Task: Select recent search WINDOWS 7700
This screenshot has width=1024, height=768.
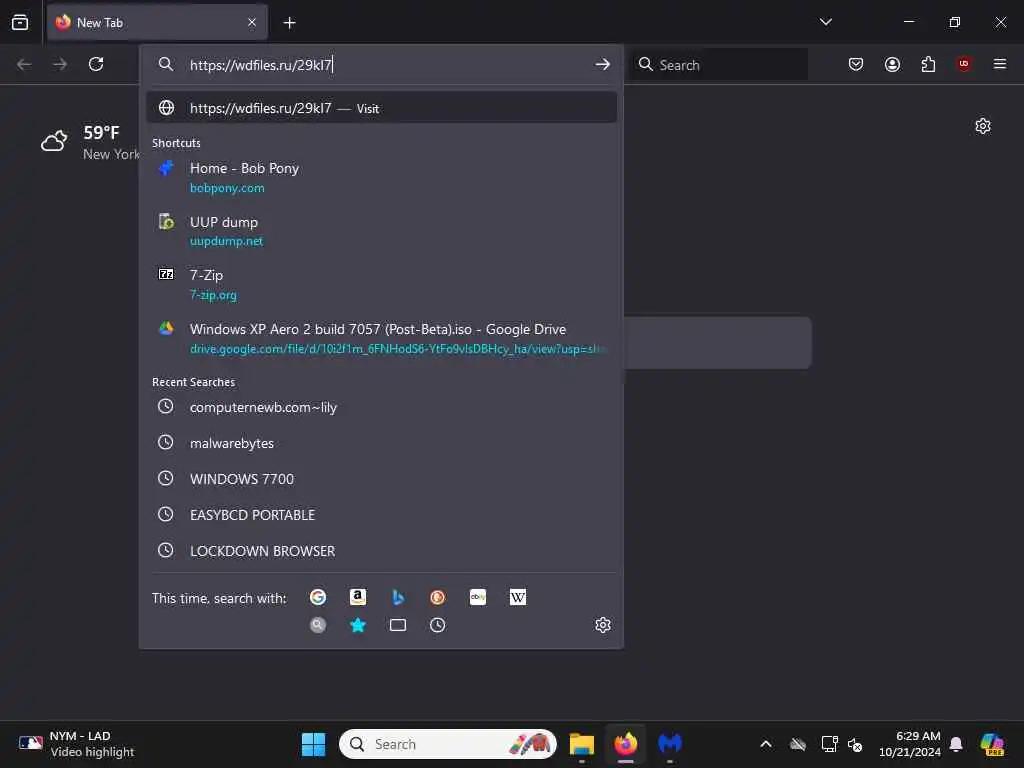Action: (381, 479)
